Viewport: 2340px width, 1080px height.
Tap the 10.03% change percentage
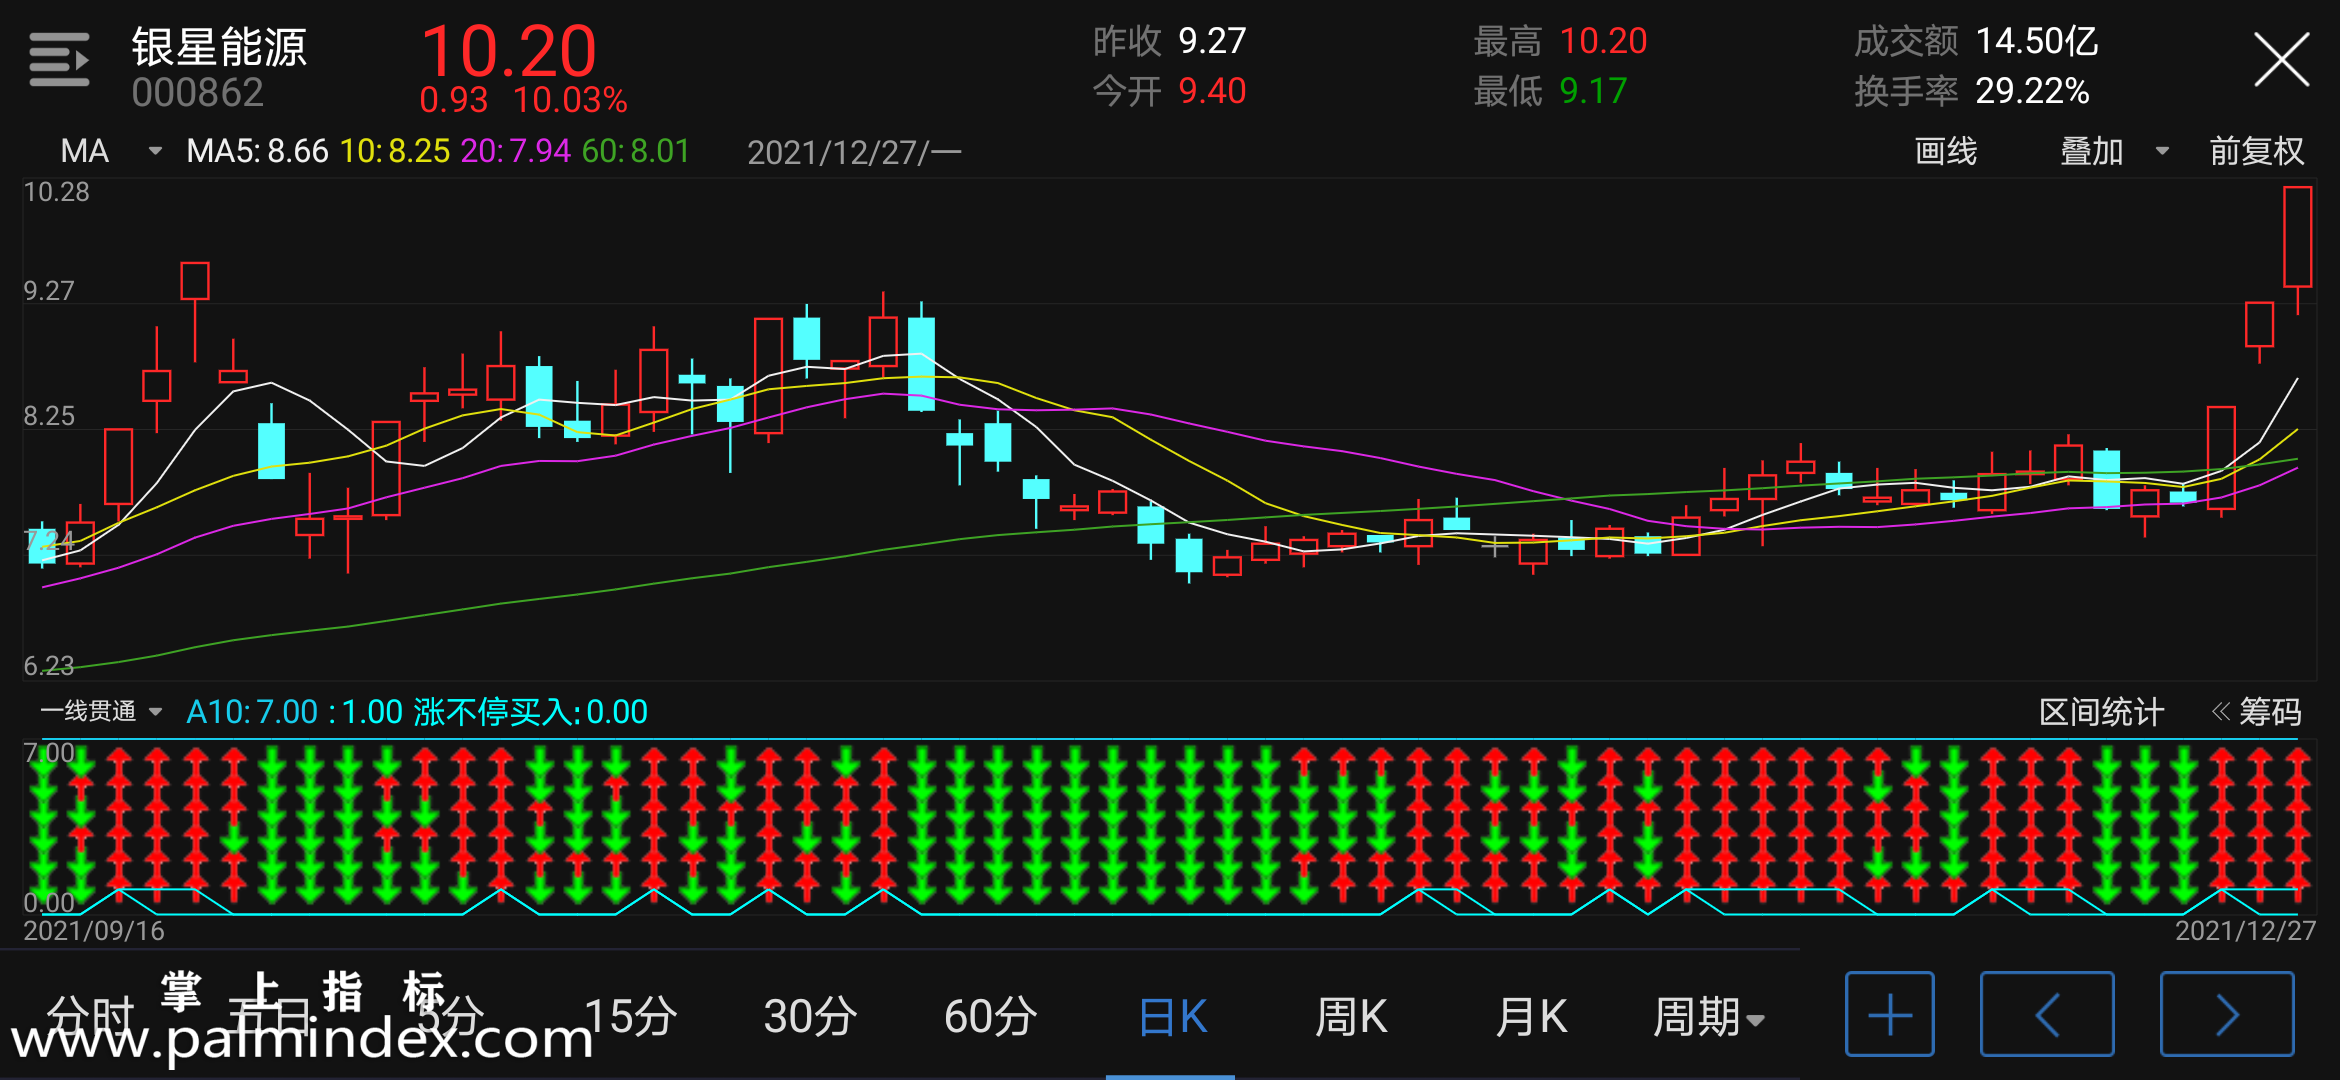pyautogui.click(x=570, y=100)
